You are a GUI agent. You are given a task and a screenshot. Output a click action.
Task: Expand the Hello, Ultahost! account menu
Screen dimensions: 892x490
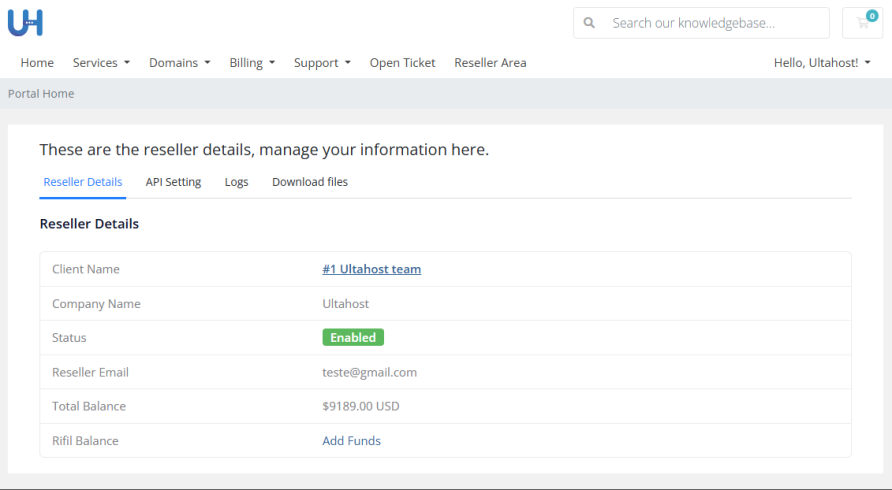[821, 62]
